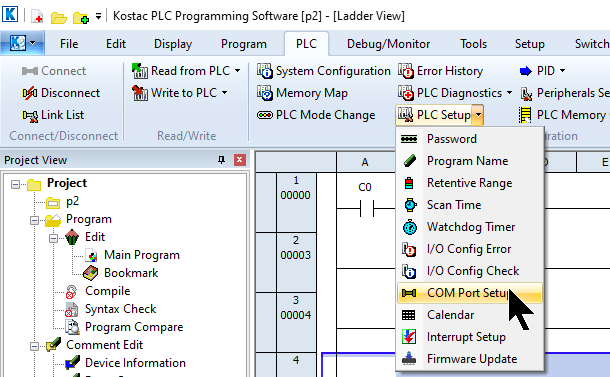Click Write to PLC button

pos(174,93)
